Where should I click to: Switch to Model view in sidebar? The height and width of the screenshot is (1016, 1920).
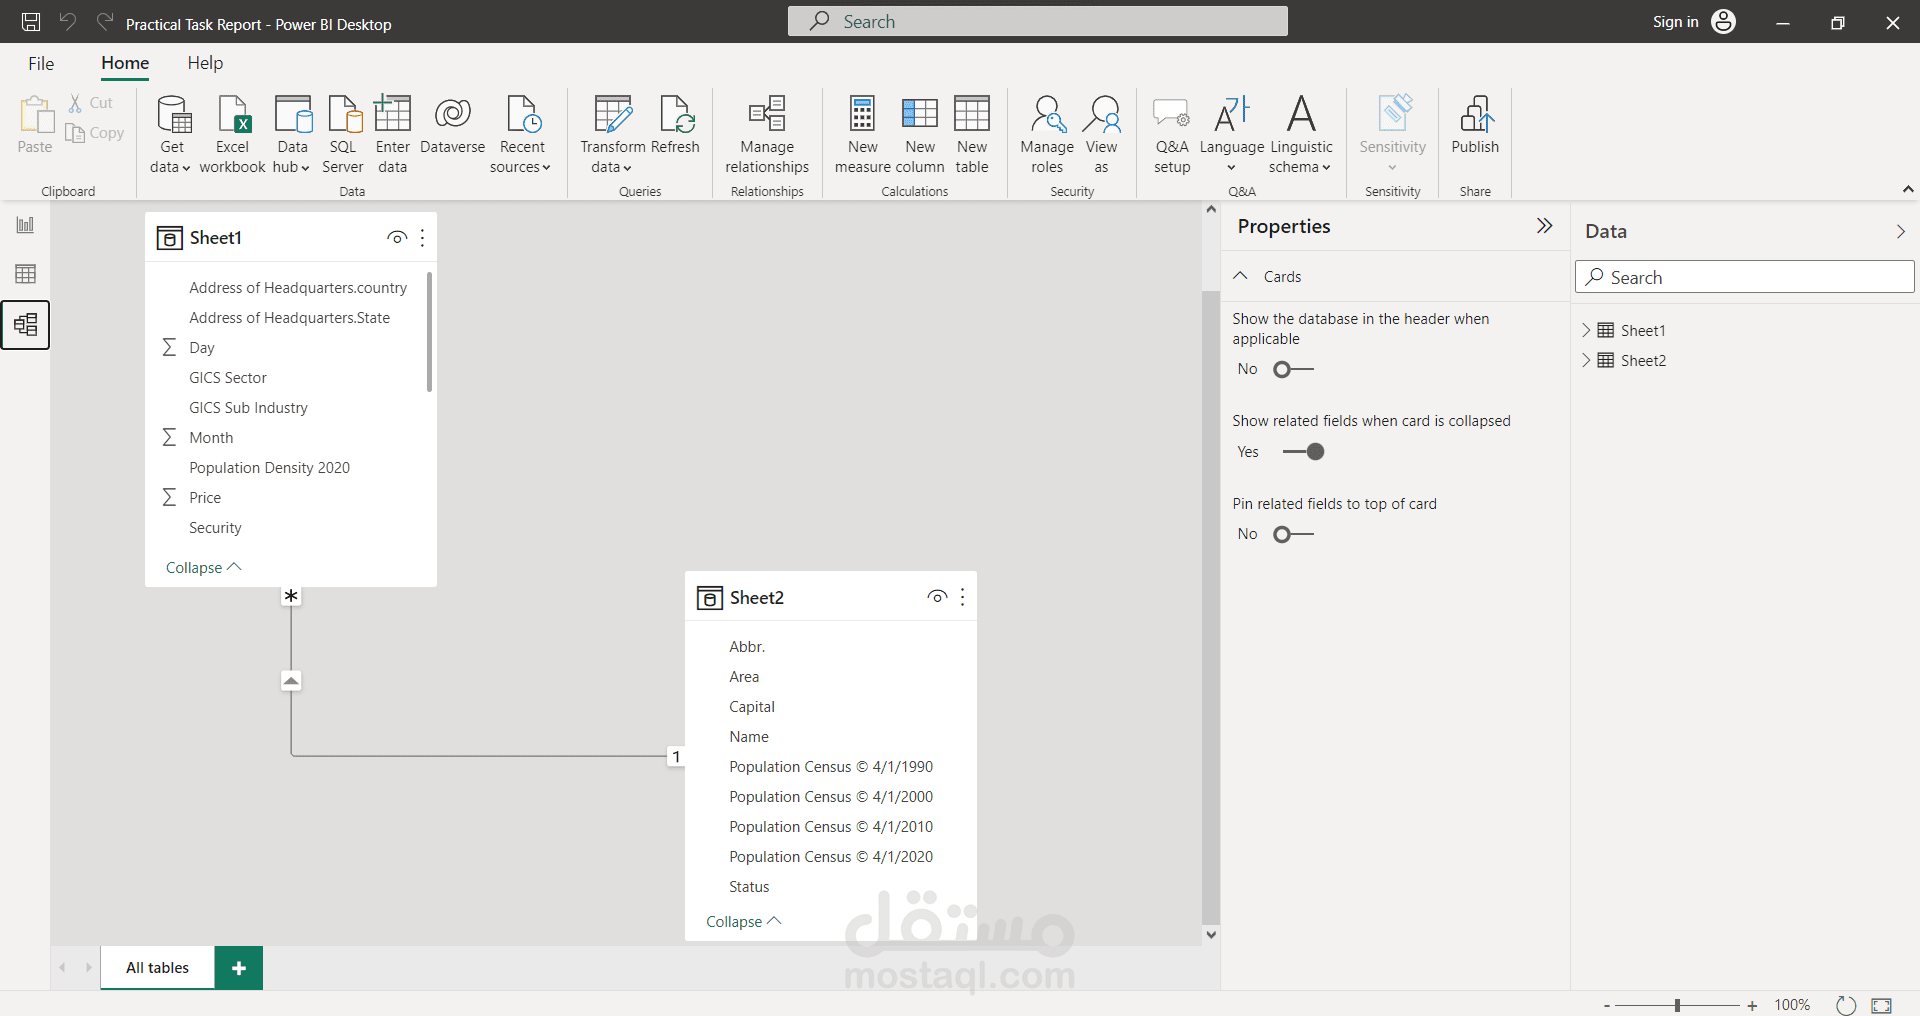coord(25,324)
